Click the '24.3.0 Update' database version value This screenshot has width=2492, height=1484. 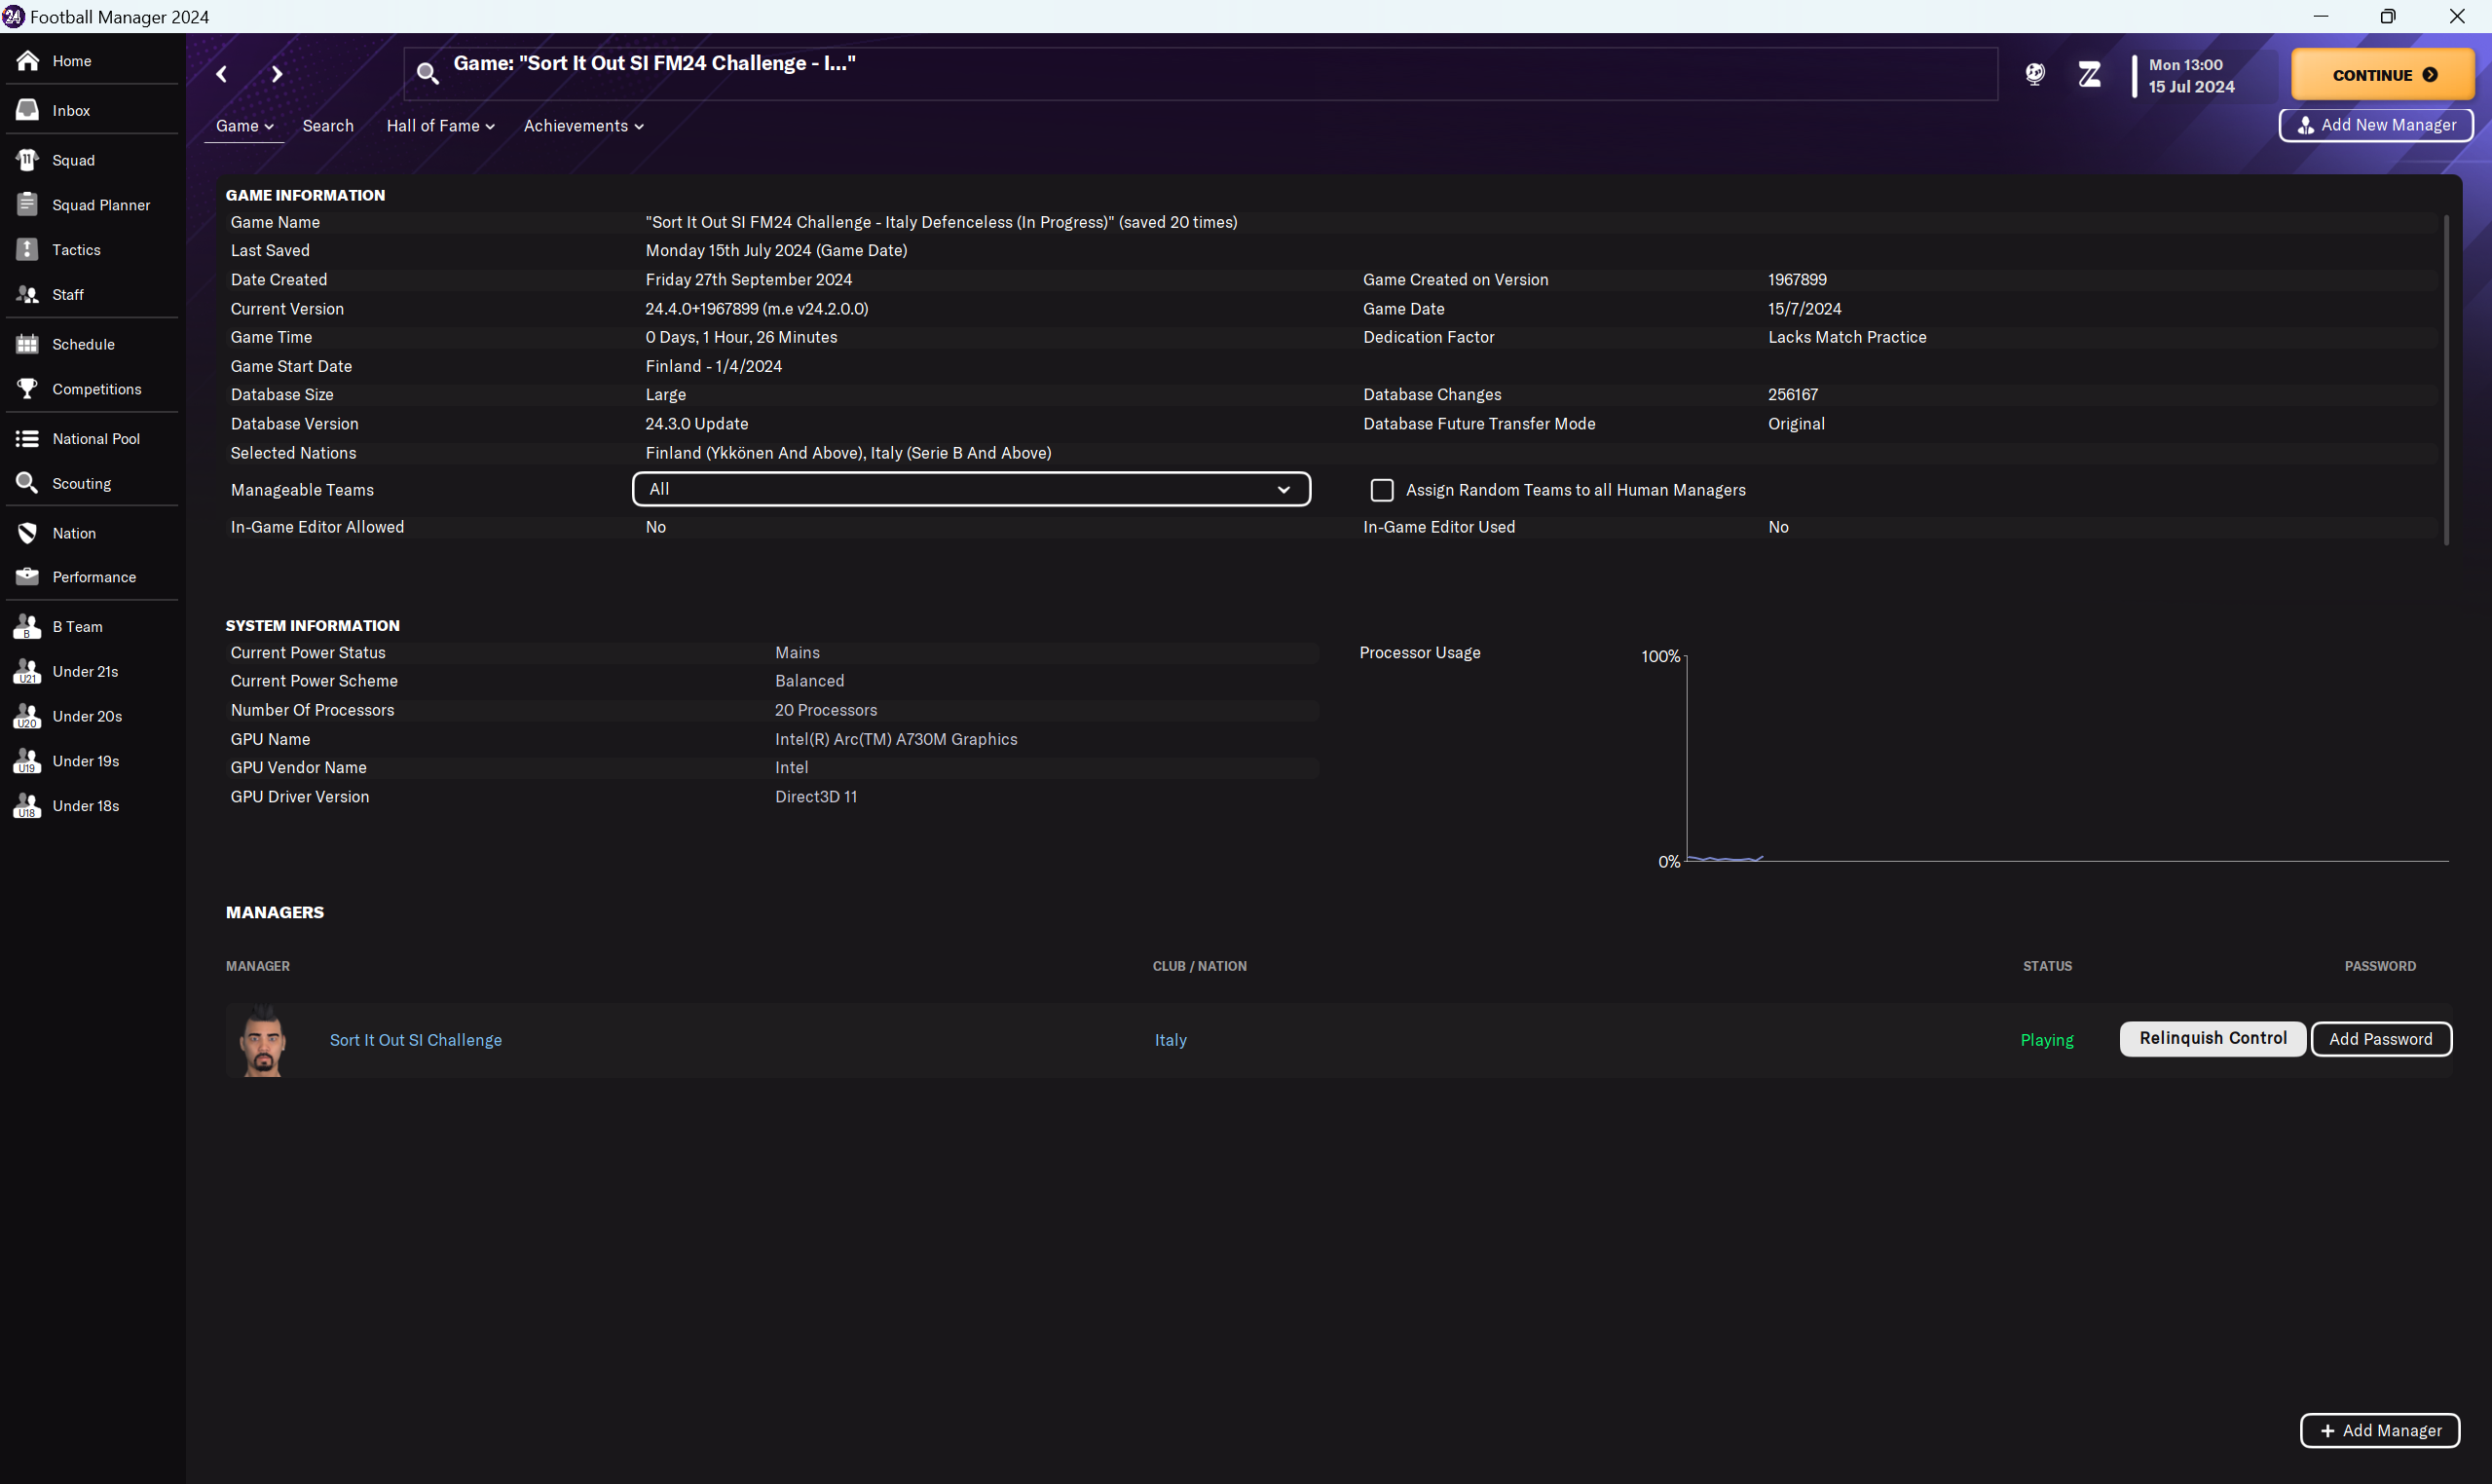tap(697, 424)
